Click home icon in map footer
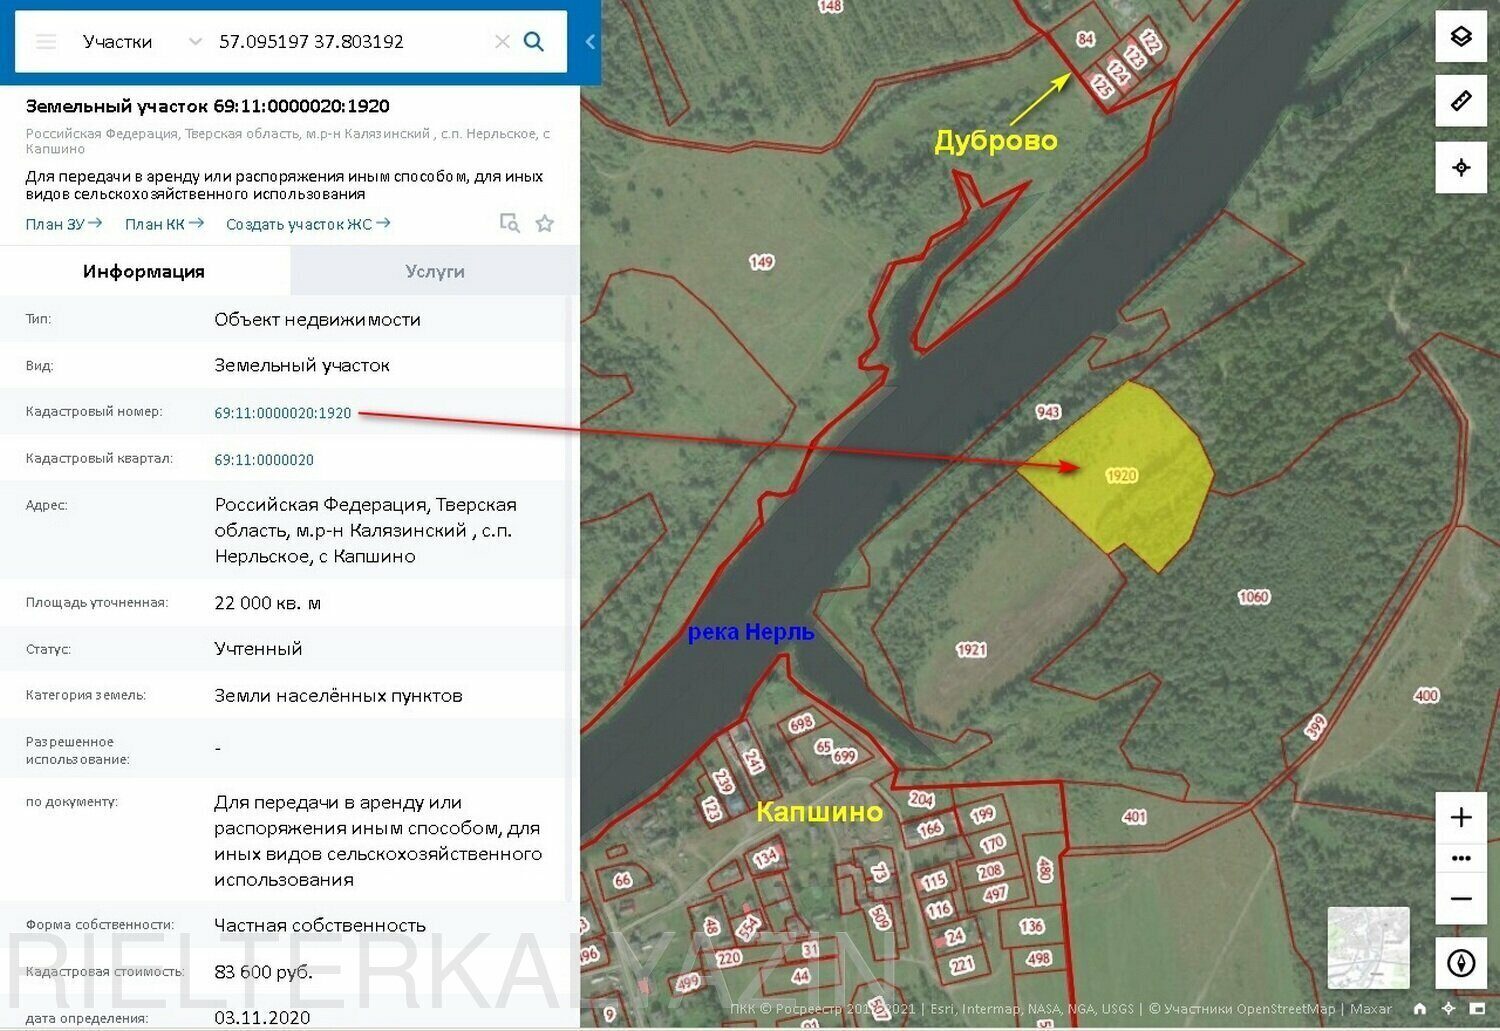Image resolution: width=1500 pixels, height=1031 pixels. click(1419, 1009)
